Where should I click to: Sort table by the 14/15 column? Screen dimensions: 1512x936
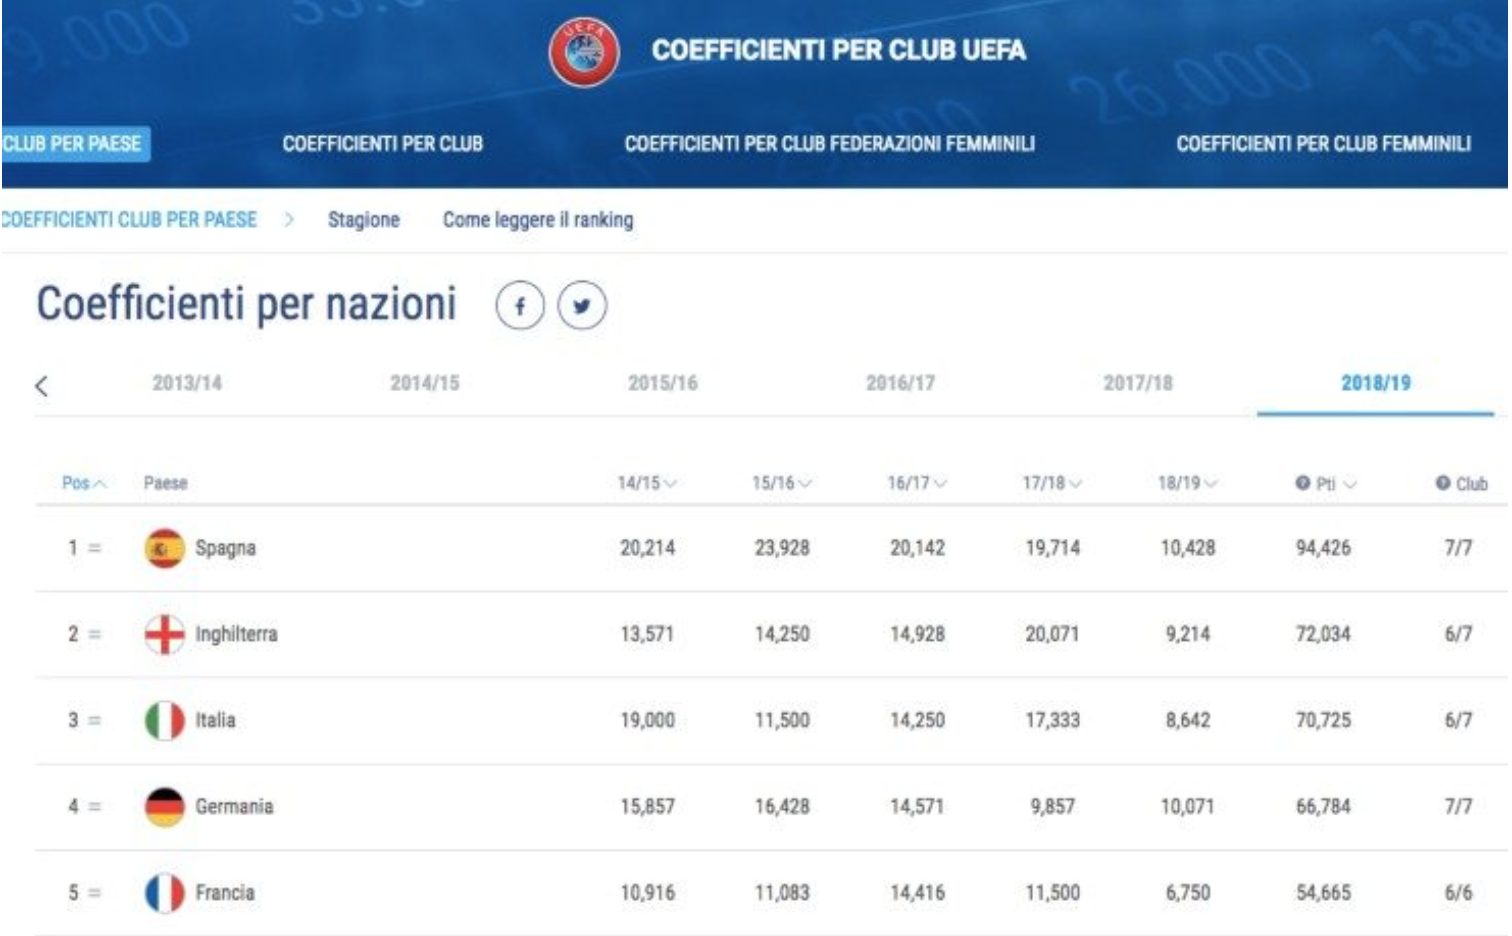(646, 483)
